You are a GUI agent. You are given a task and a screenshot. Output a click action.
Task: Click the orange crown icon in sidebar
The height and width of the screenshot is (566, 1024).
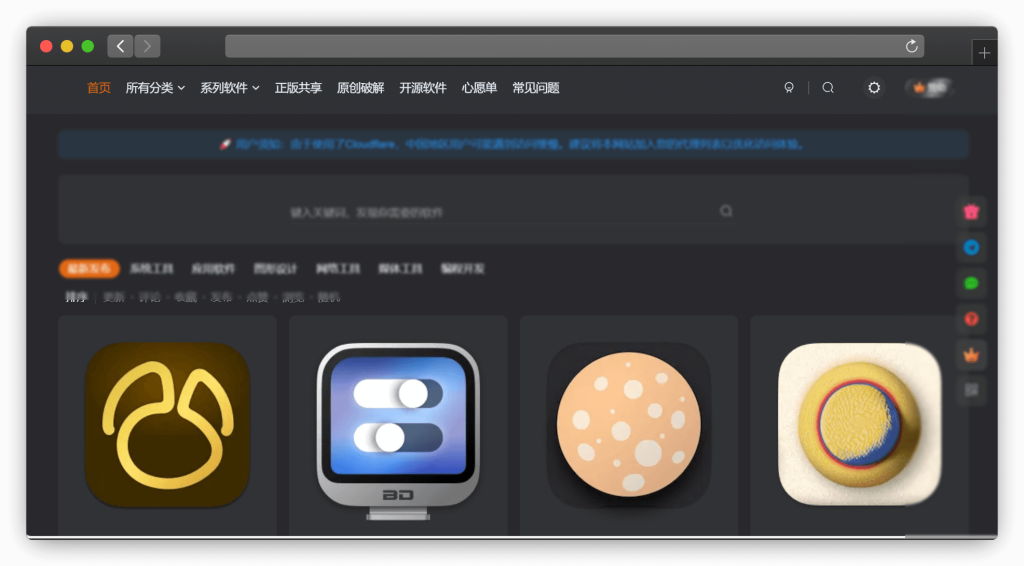coord(970,355)
